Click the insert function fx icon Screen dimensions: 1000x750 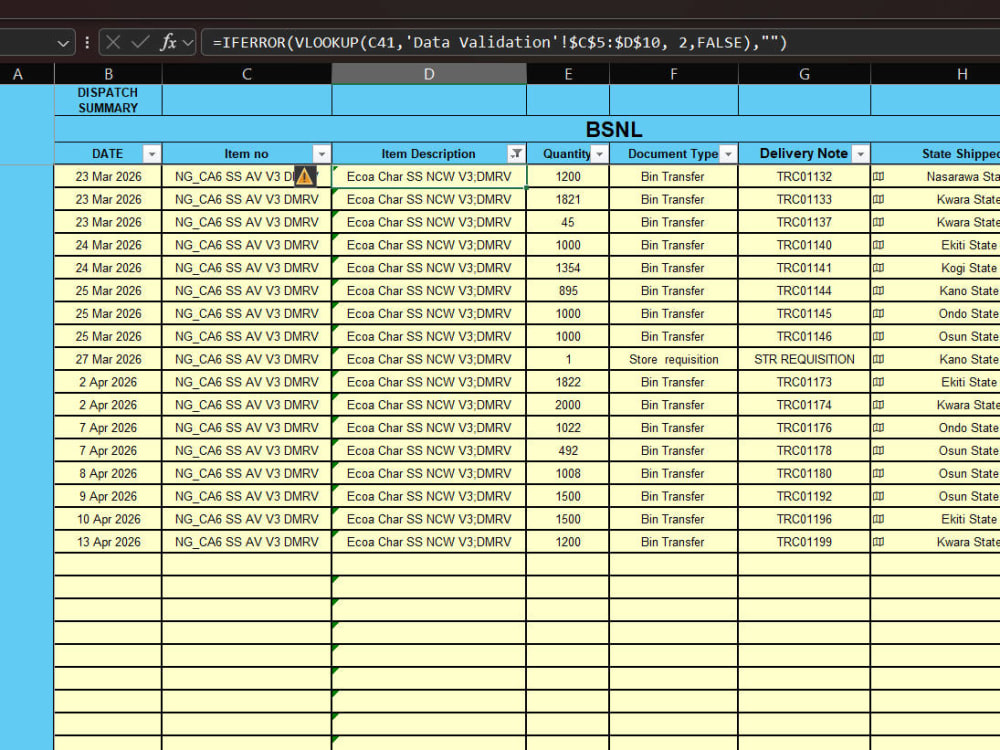[168, 43]
